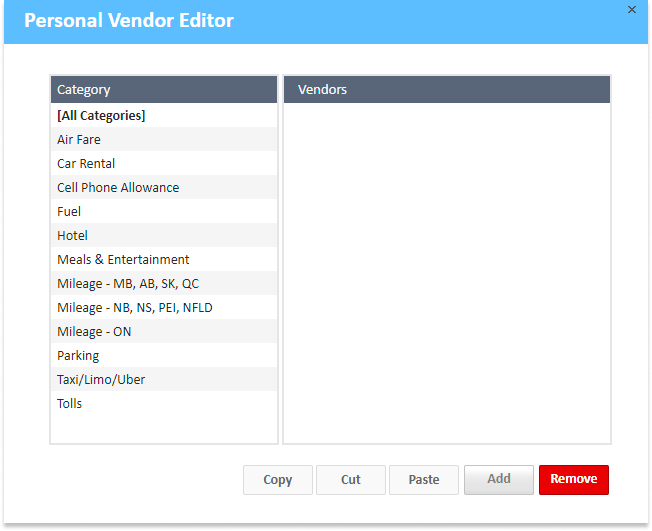Viewport: 652px width, 531px height.
Task: Select Mileage - NB, NS, PEI, NFLD
Action: tap(135, 308)
